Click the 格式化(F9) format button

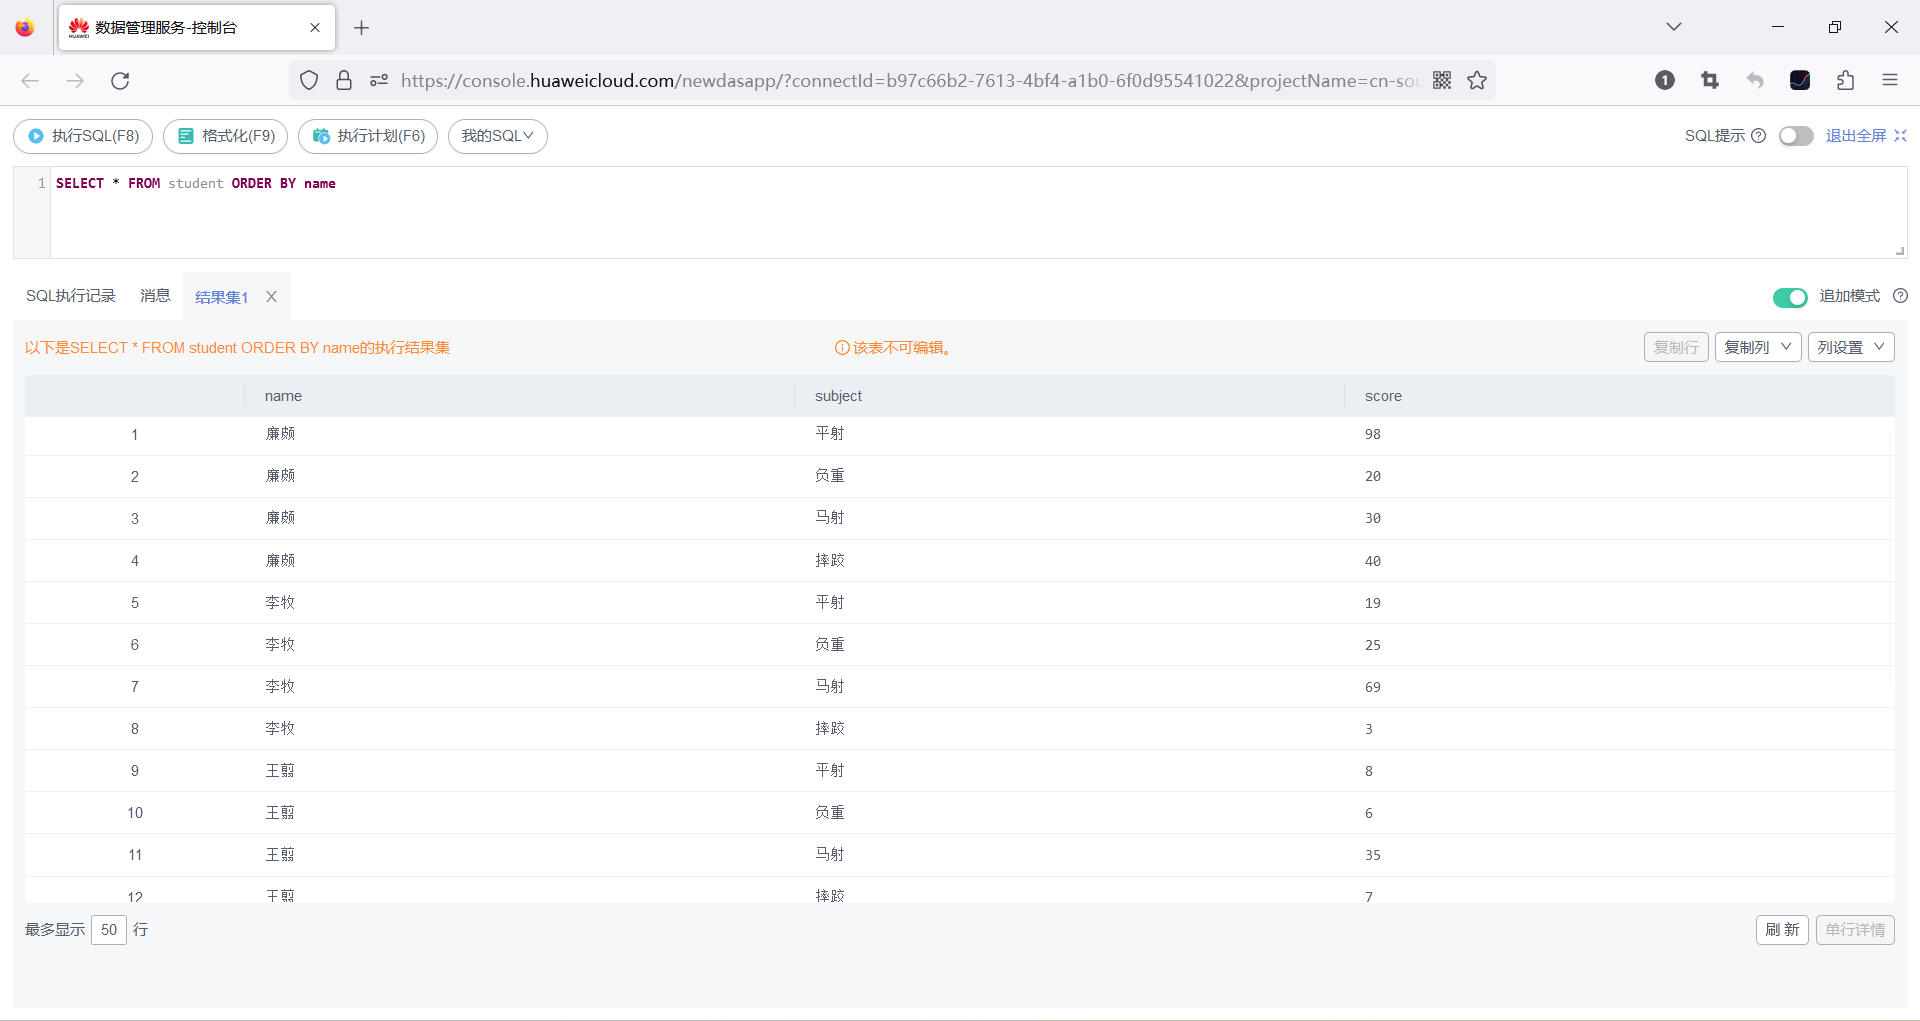(x=226, y=136)
